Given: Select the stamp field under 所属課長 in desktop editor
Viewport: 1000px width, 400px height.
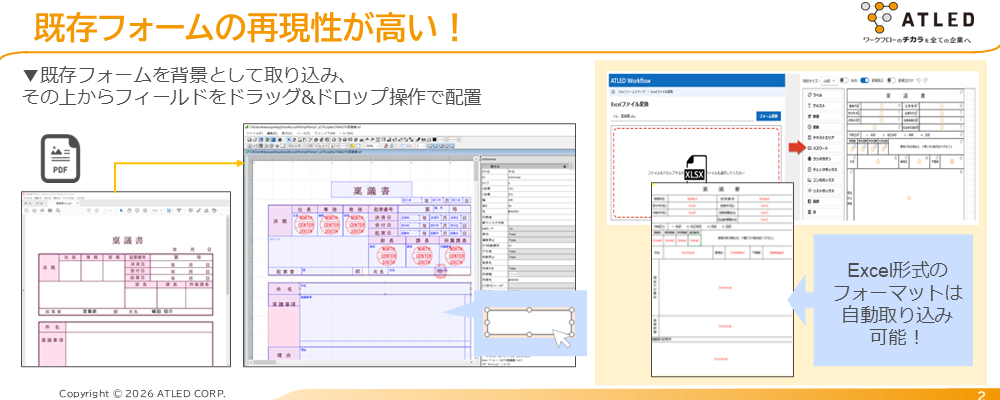Looking at the screenshot, I should tap(456, 255).
